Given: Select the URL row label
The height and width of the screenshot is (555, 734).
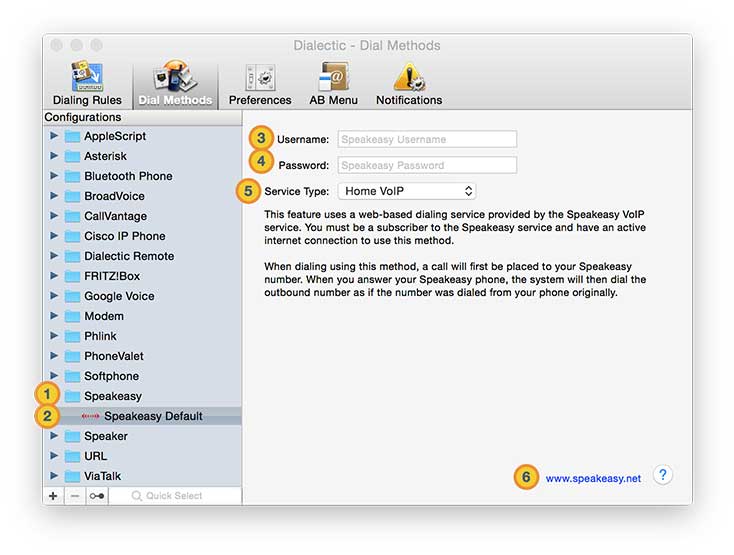Looking at the screenshot, I should (x=95, y=456).
